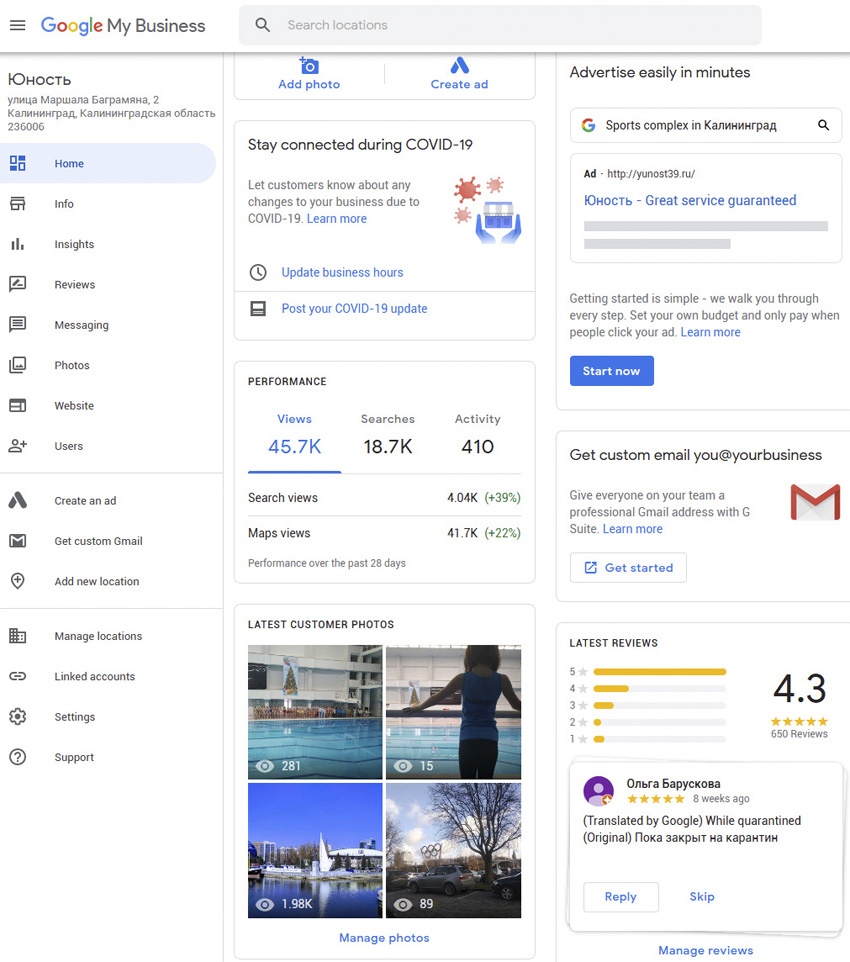Click the Settings gear icon
Image resolution: width=850 pixels, height=962 pixels.
pos(18,717)
